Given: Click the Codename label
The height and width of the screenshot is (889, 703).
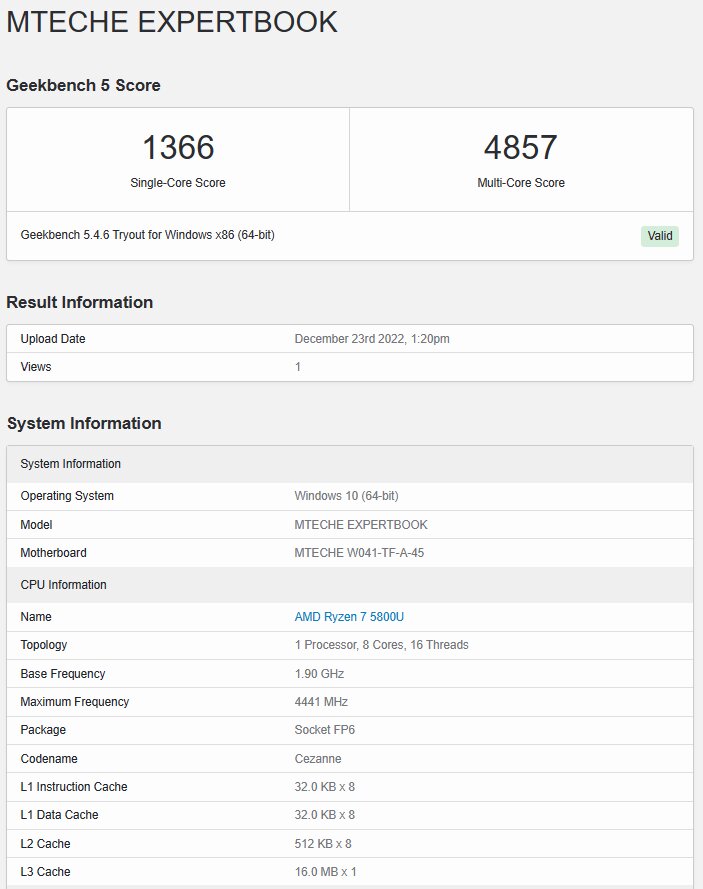Looking at the screenshot, I should [x=49, y=759].
